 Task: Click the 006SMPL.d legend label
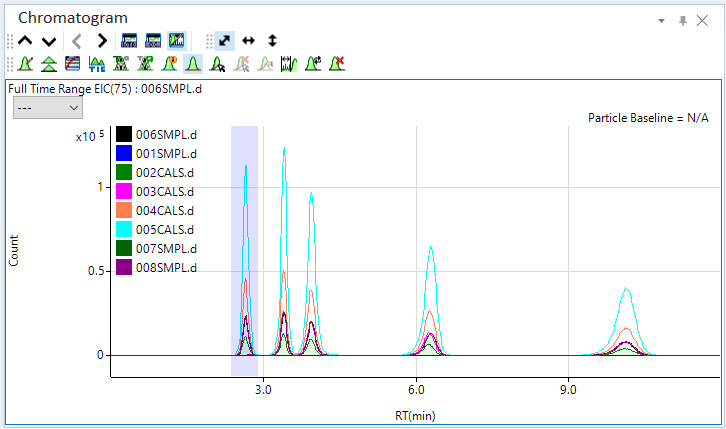[166, 135]
